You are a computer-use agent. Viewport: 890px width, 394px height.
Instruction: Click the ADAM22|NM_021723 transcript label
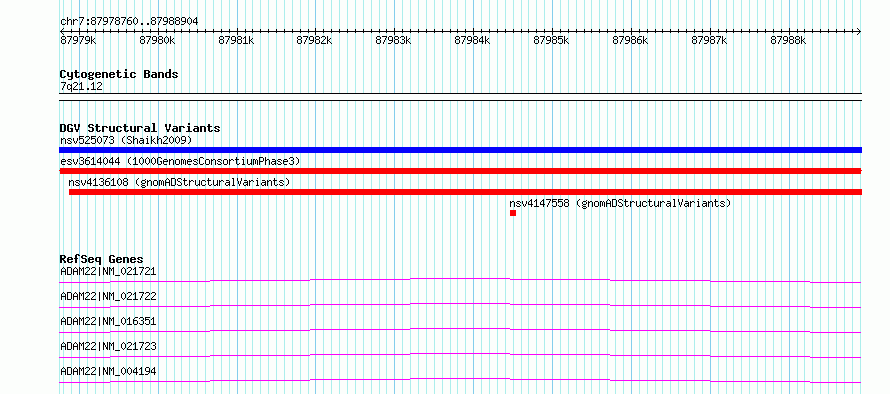tap(108, 346)
